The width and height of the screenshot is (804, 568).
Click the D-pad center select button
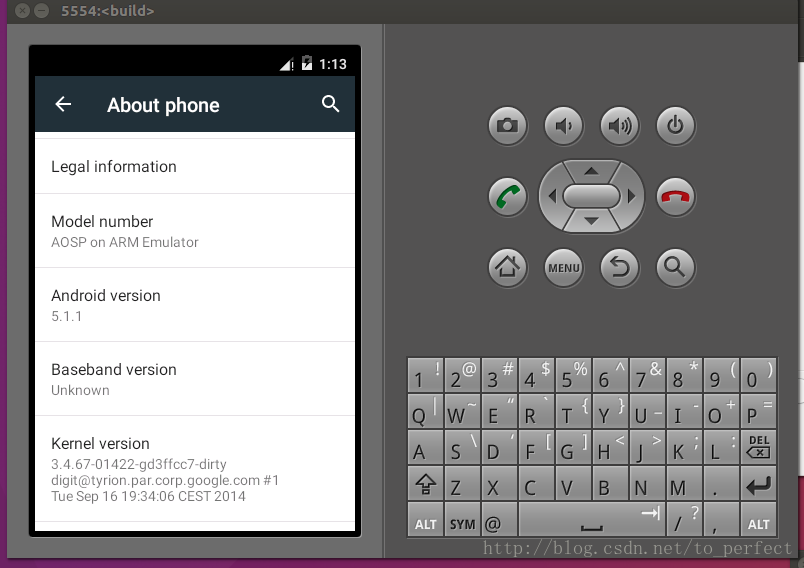point(591,196)
